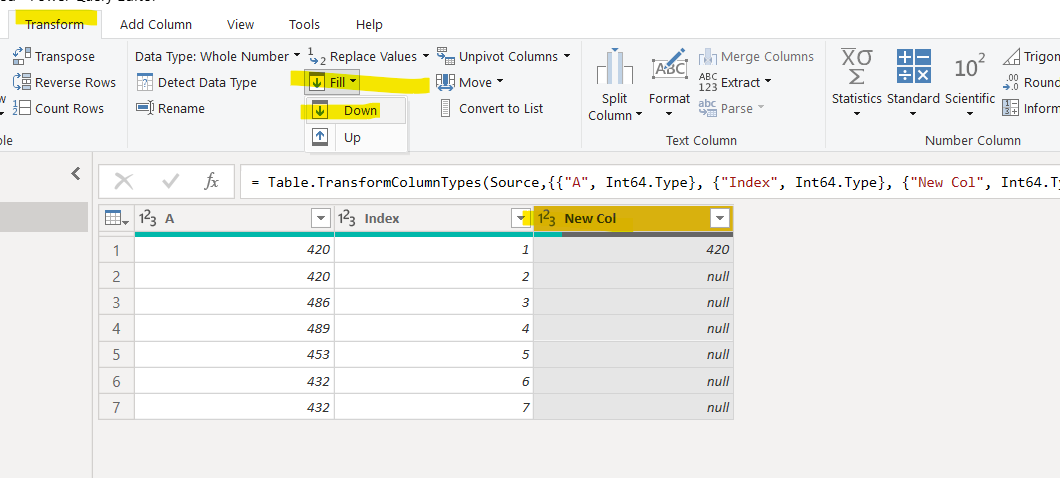This screenshot has height=478, width=1060.
Task: Click the Split Column icon
Action: pyautogui.click(x=615, y=66)
